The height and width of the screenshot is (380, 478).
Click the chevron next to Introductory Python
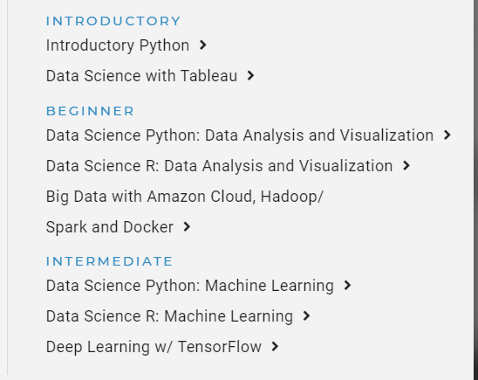[203, 45]
